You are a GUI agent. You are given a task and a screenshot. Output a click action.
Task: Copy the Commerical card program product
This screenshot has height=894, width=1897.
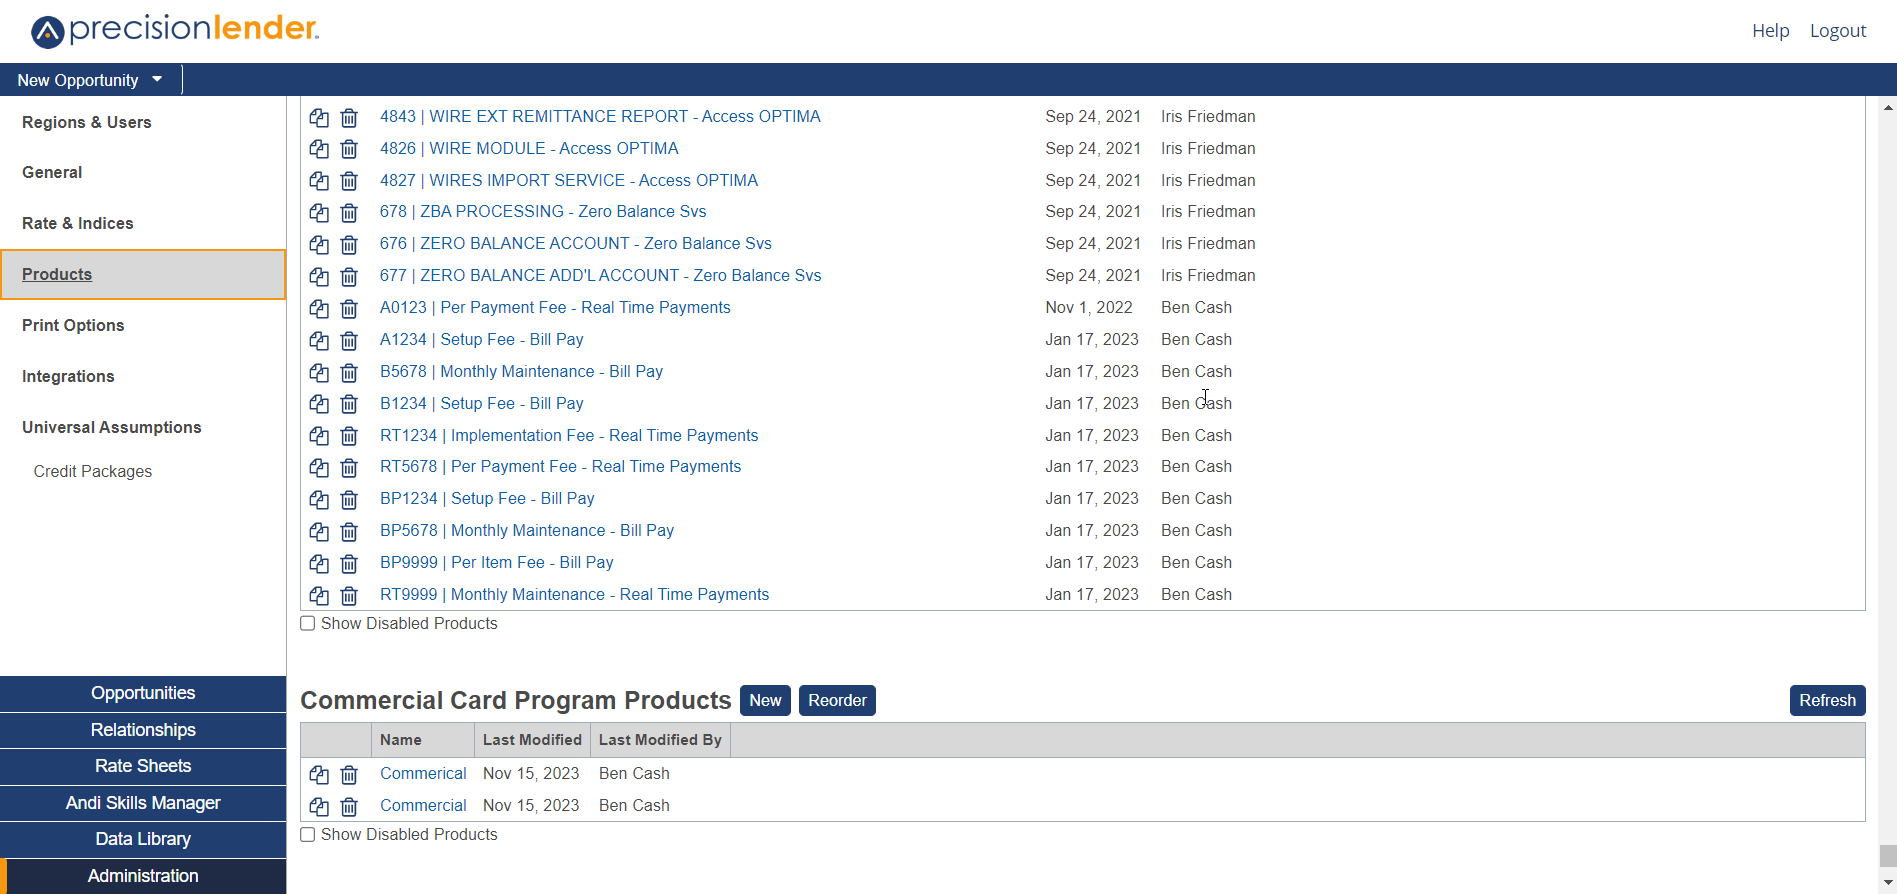(x=319, y=775)
